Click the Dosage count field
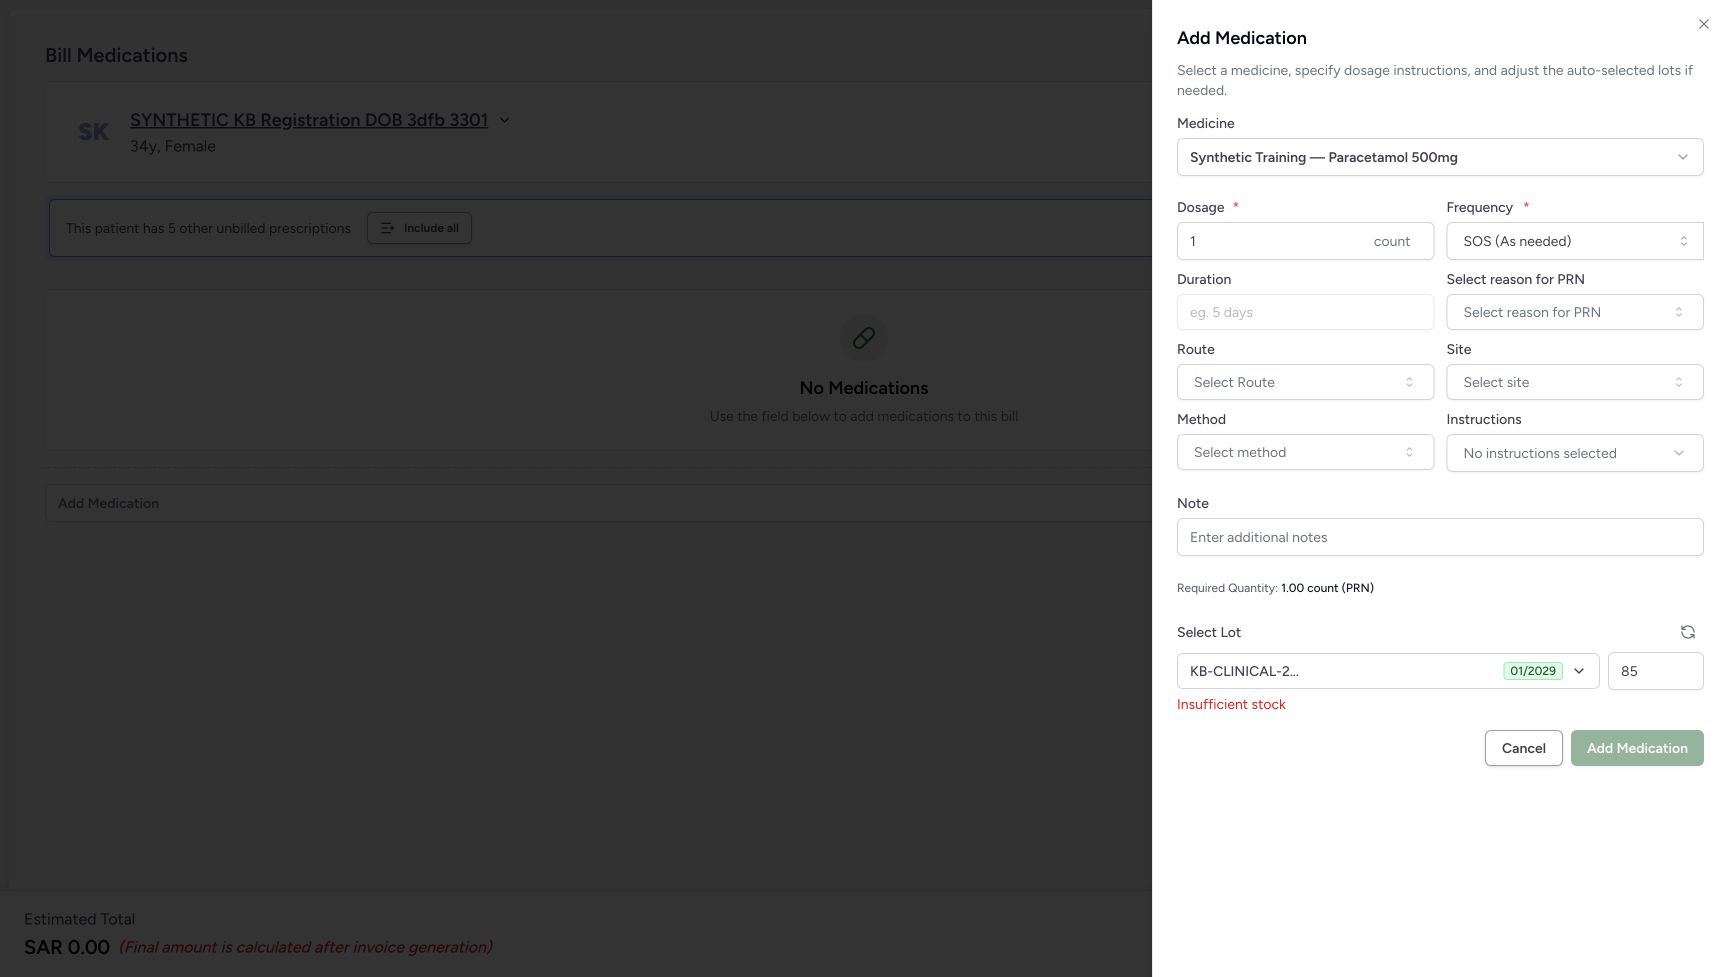The image size is (1728, 977). click(1305, 241)
